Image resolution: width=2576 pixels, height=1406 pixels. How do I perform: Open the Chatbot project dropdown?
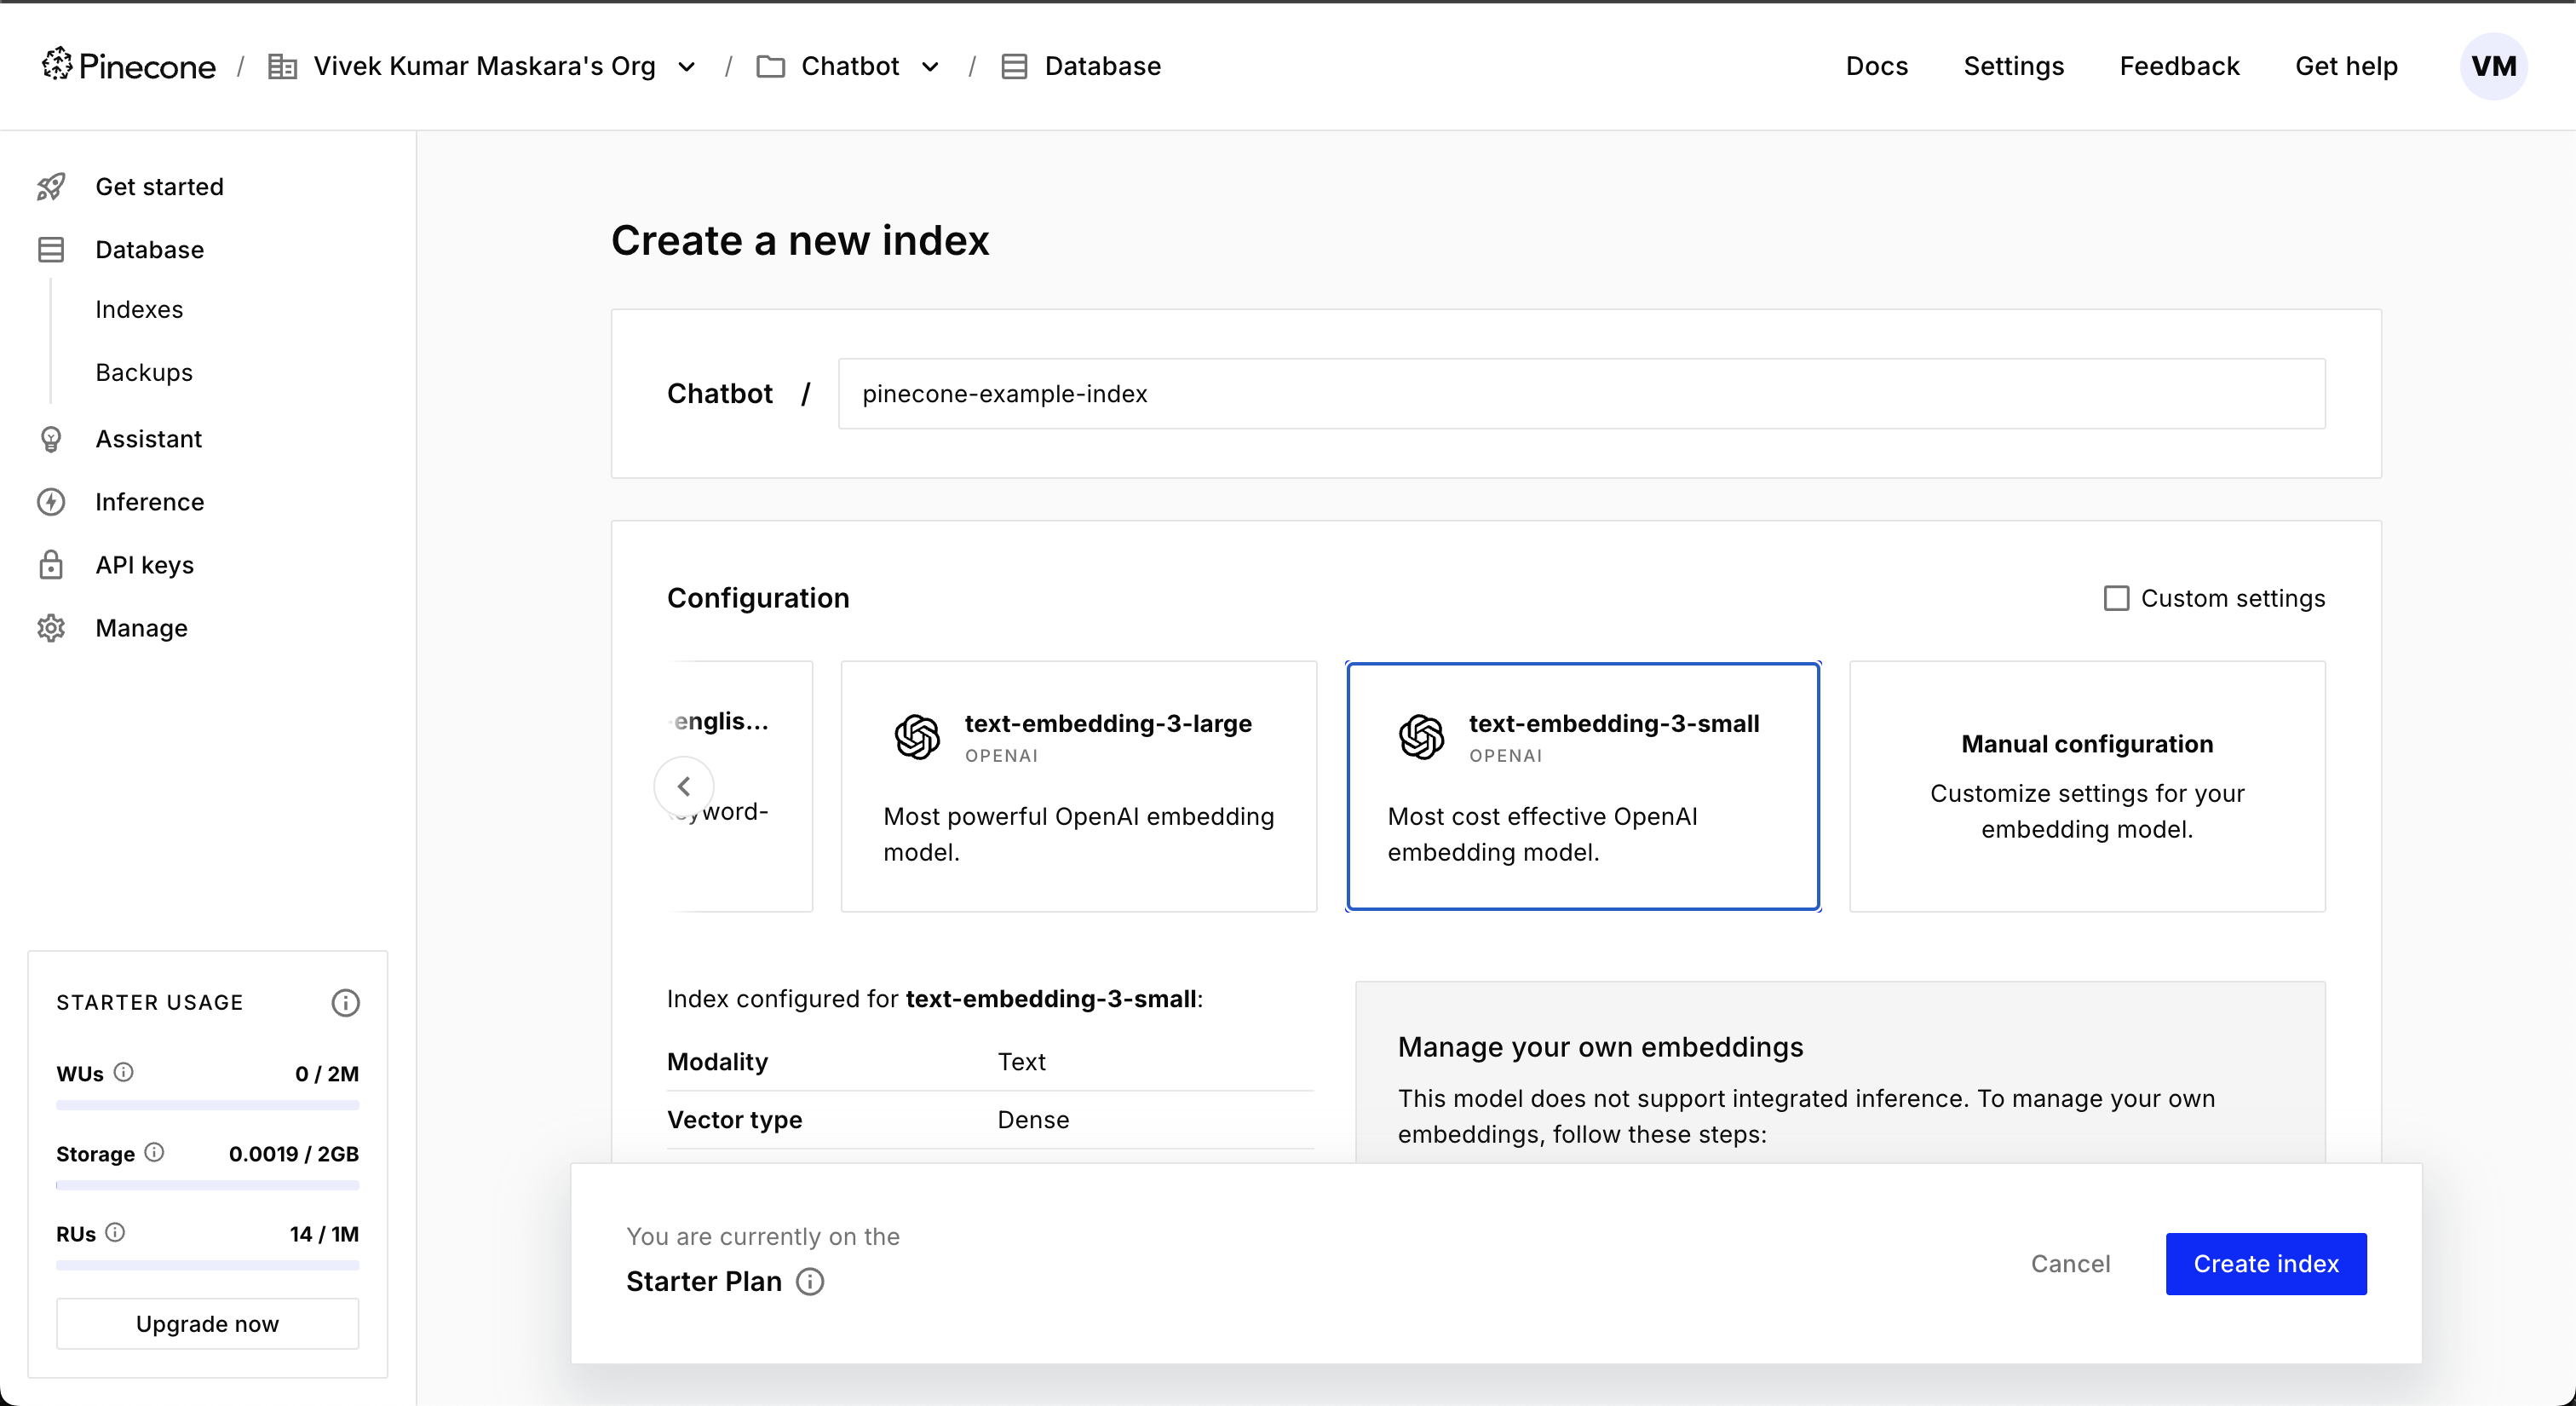tap(931, 66)
